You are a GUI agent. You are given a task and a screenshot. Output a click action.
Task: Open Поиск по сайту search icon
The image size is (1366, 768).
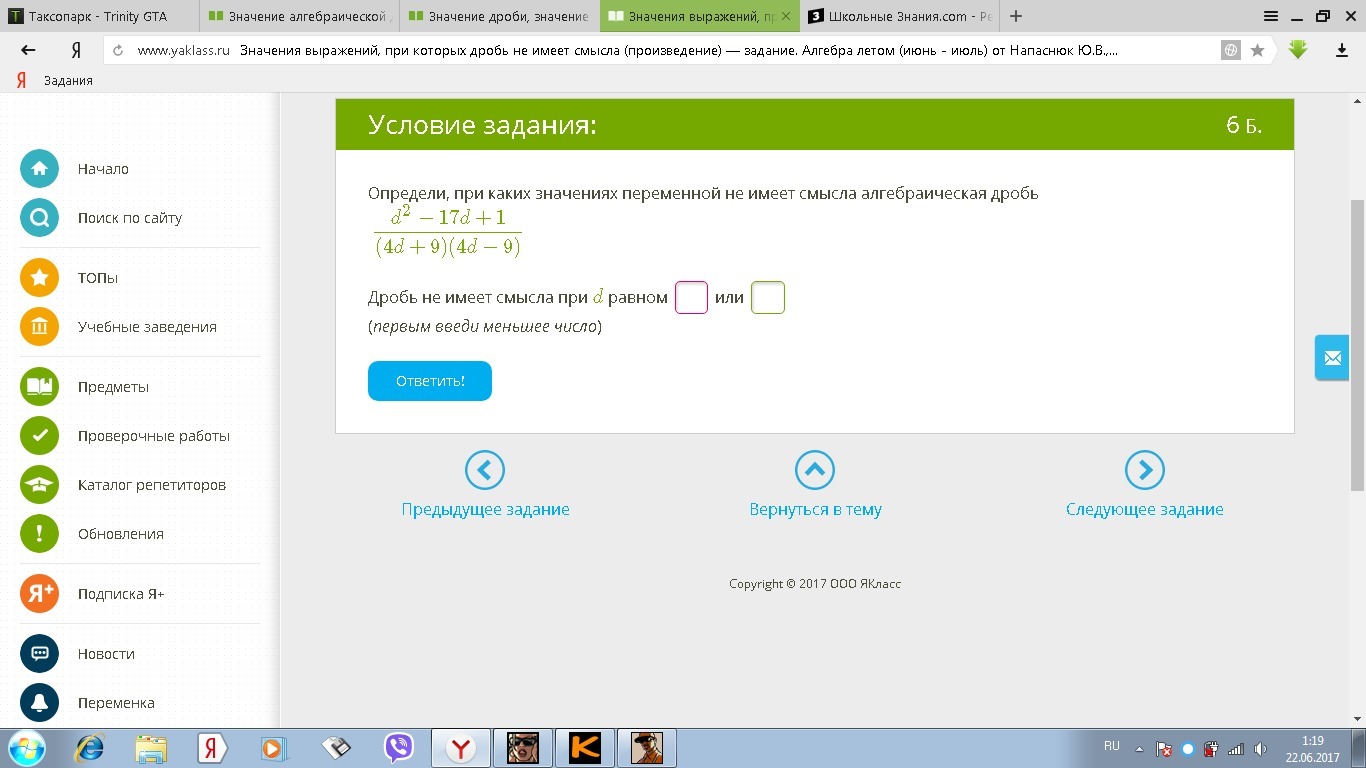point(40,218)
